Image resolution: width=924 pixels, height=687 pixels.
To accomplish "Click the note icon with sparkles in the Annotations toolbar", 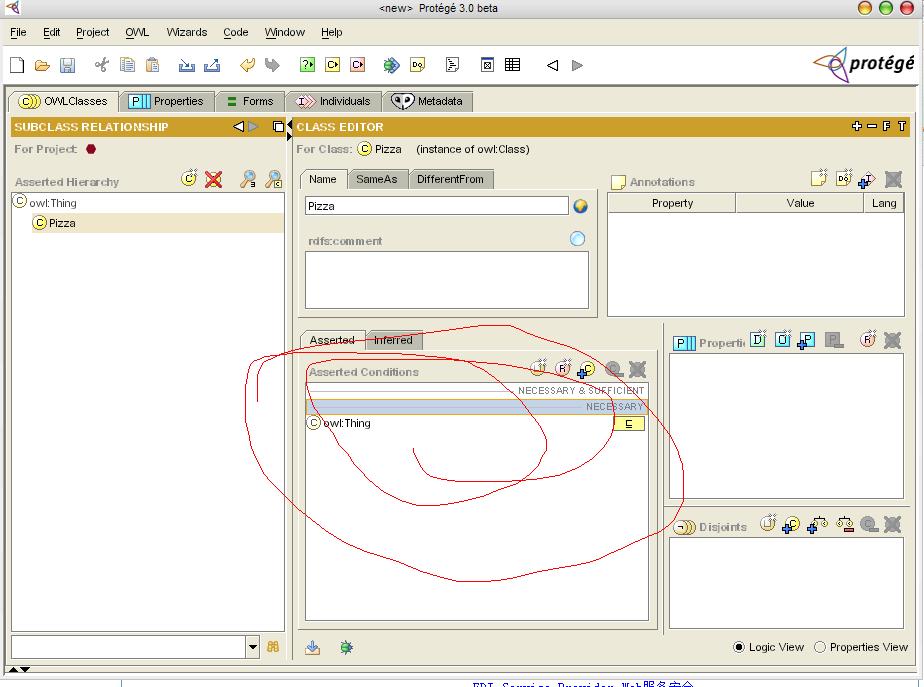I will (x=819, y=177).
